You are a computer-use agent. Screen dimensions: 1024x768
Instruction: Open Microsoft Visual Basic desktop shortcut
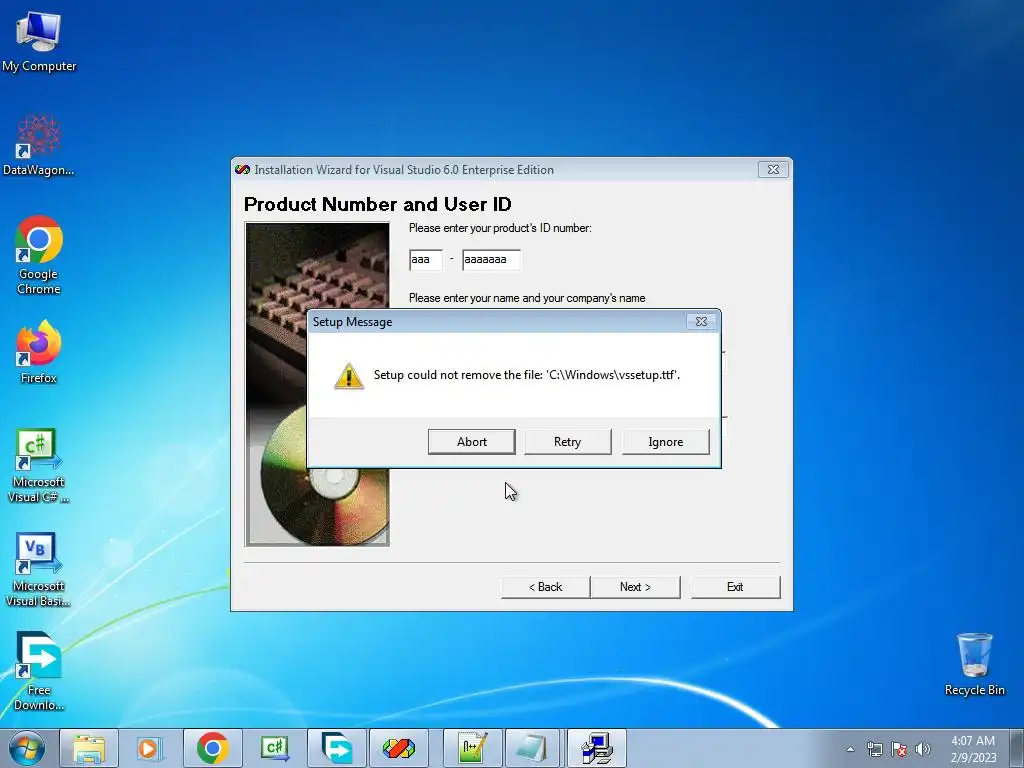tap(39, 569)
